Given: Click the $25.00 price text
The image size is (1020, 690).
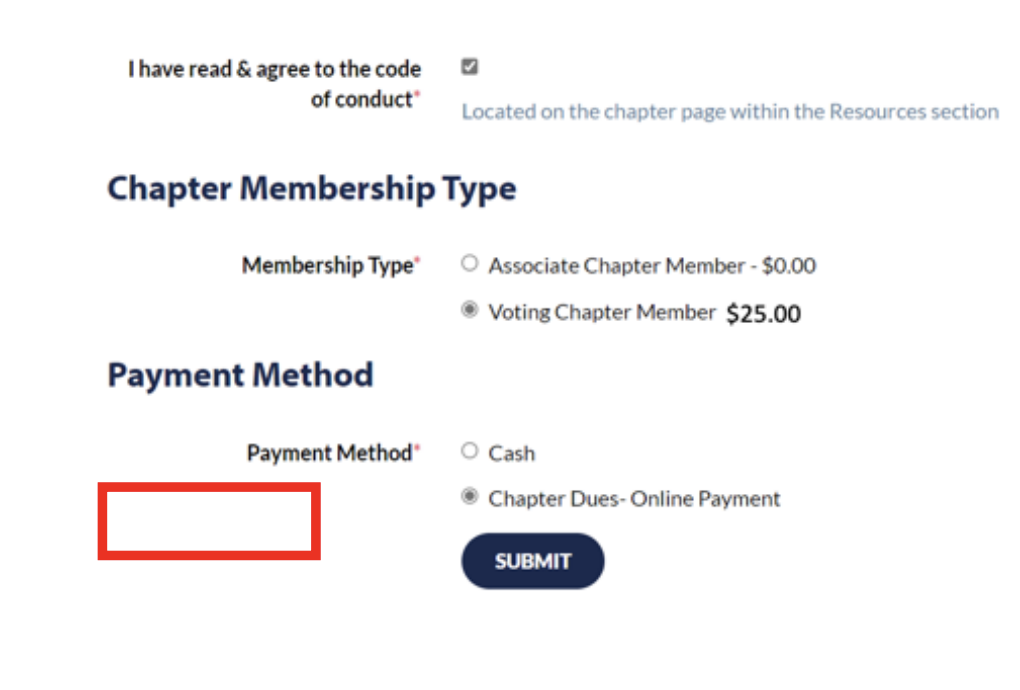Looking at the screenshot, I should point(763,314).
